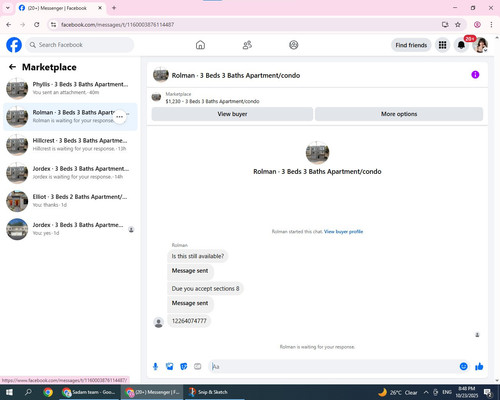The image size is (500, 400).
Task: Choose a GIF icon
Action: point(198,367)
